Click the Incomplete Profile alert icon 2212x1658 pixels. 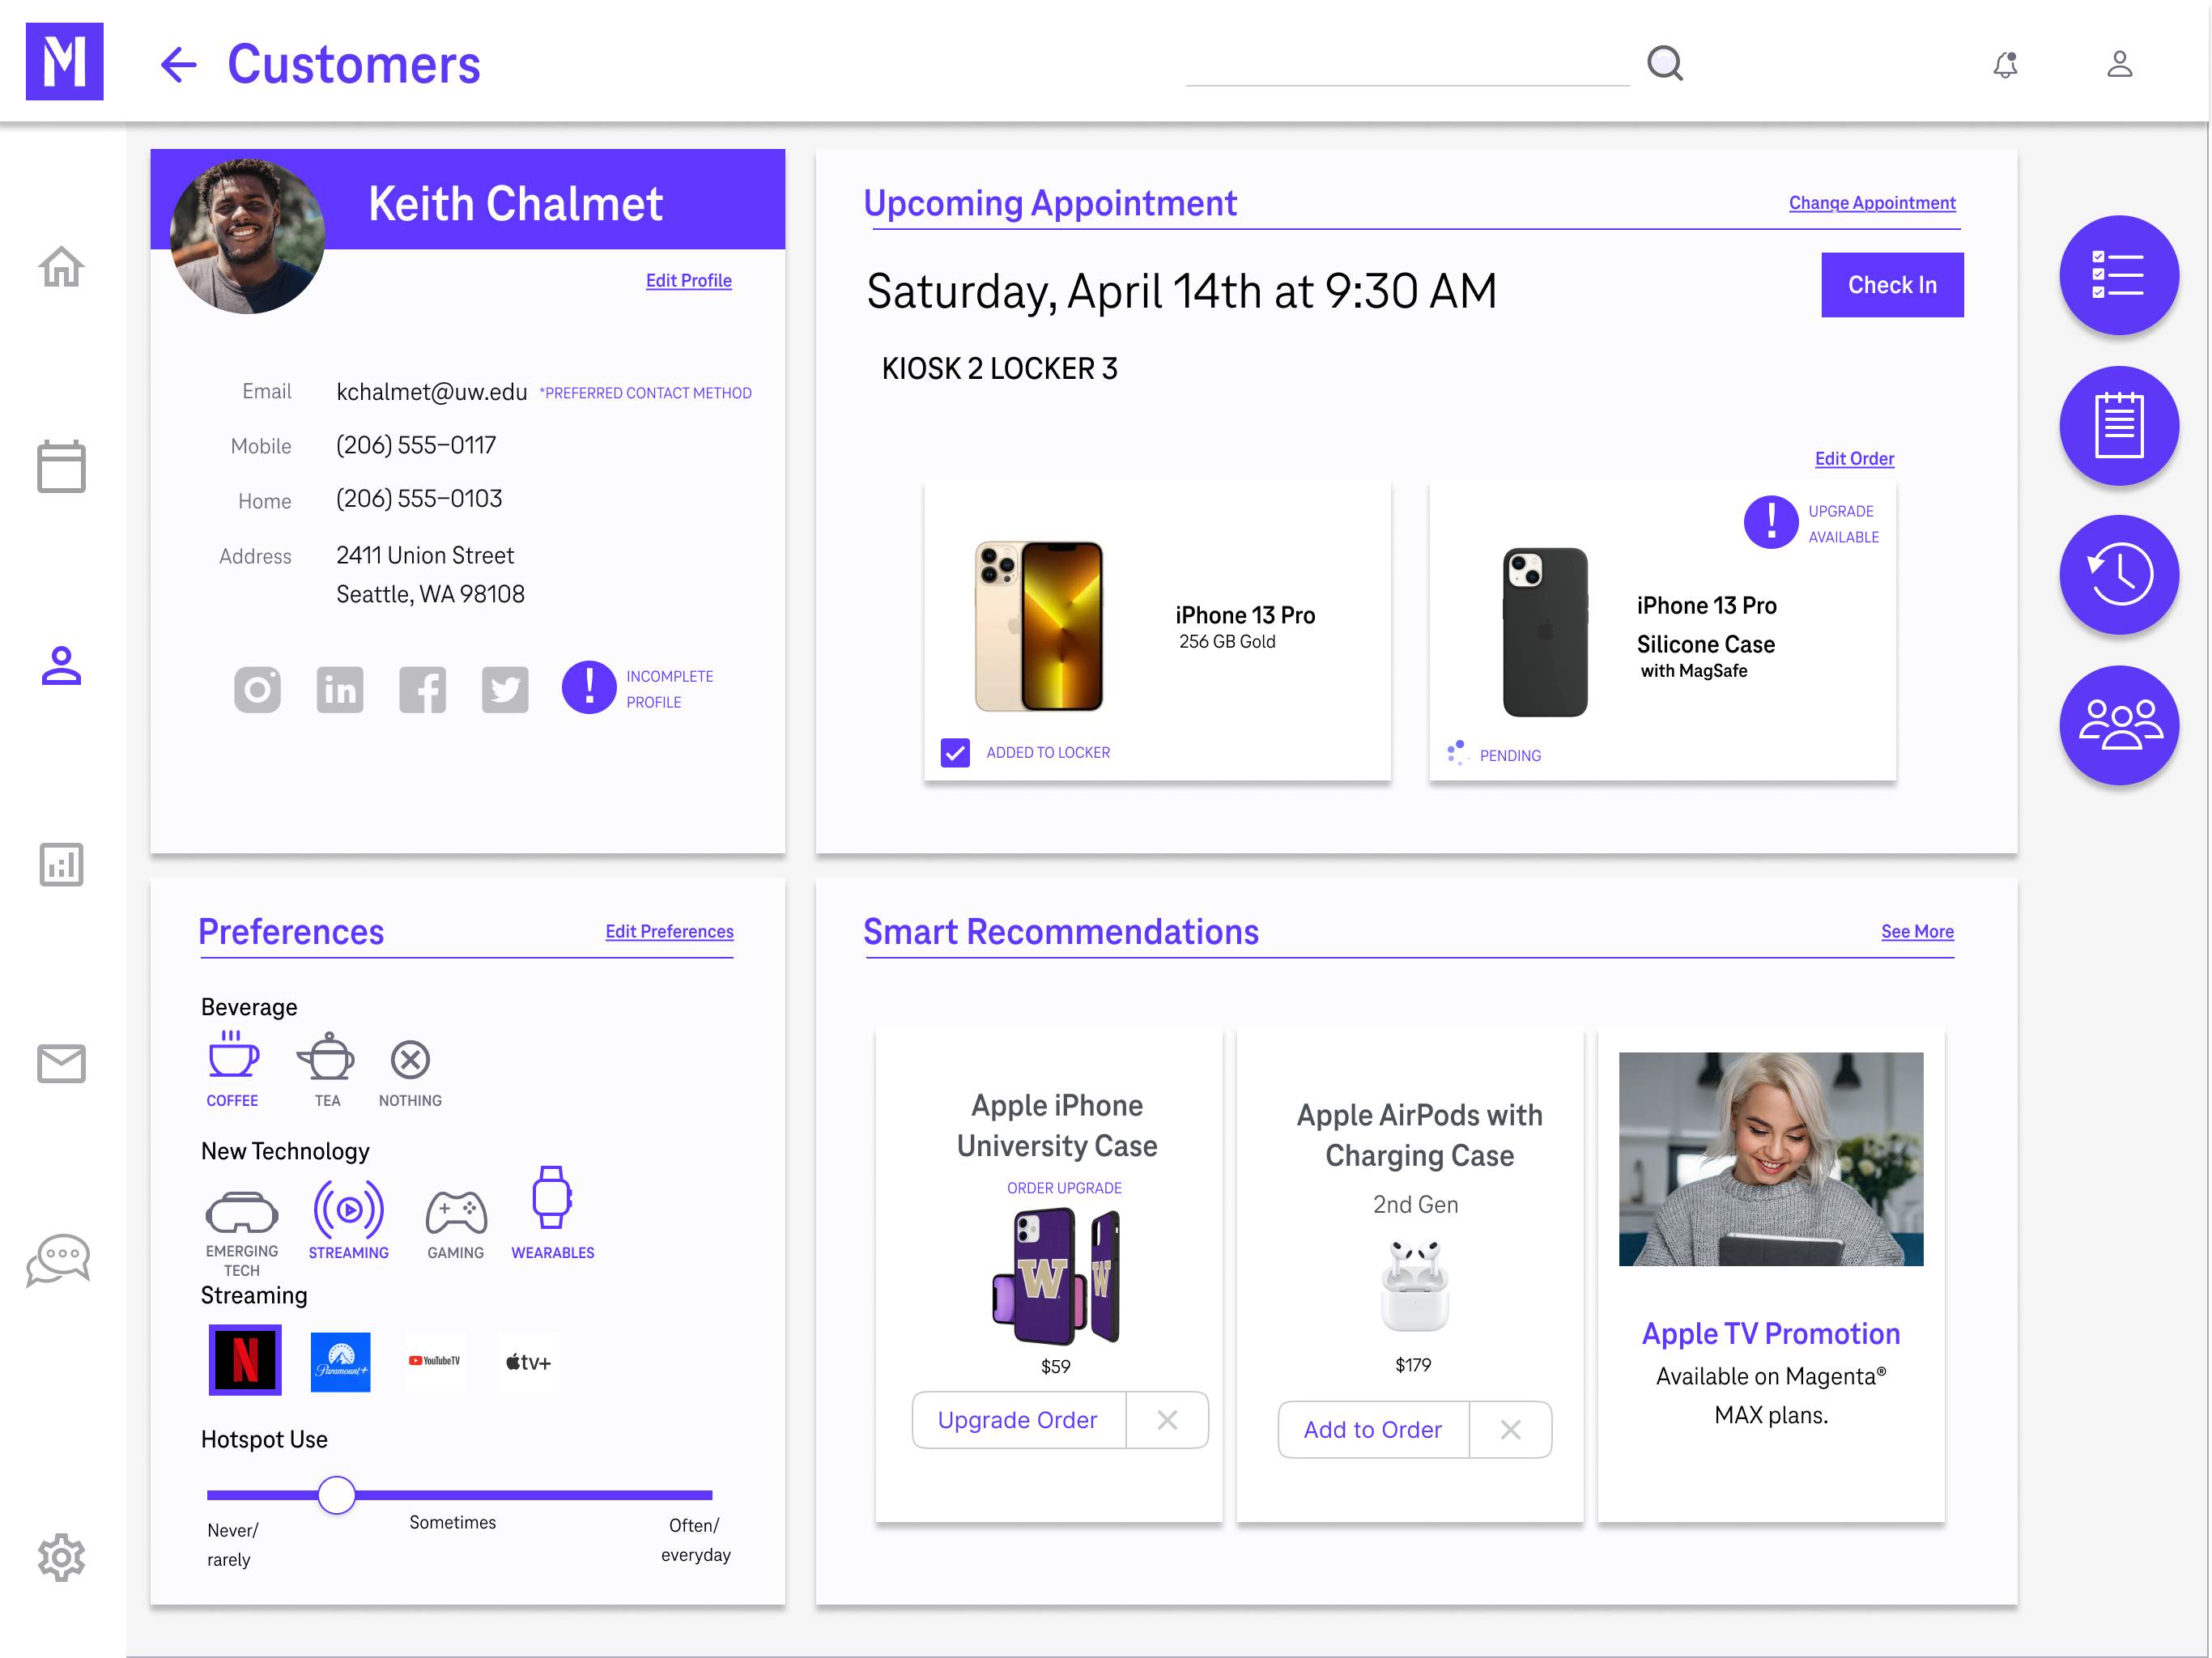(589, 688)
